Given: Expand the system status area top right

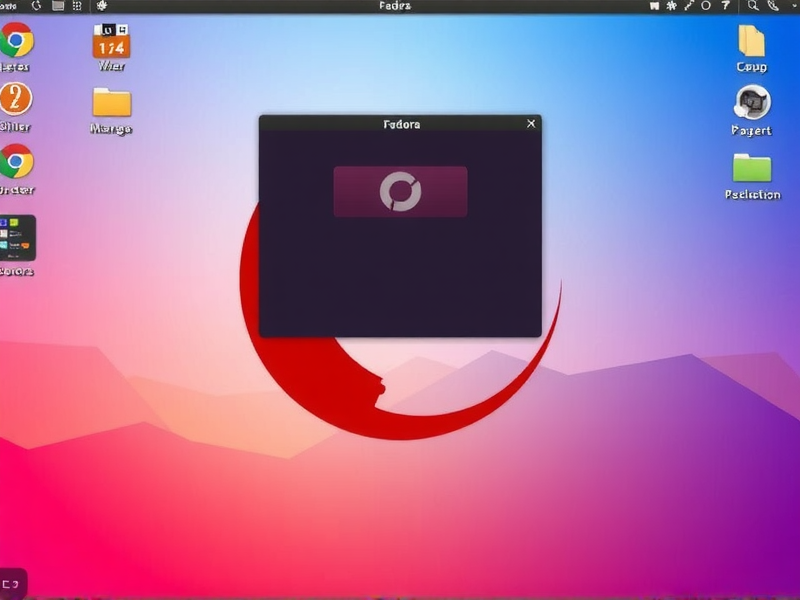Looking at the screenshot, I should pos(792,8).
